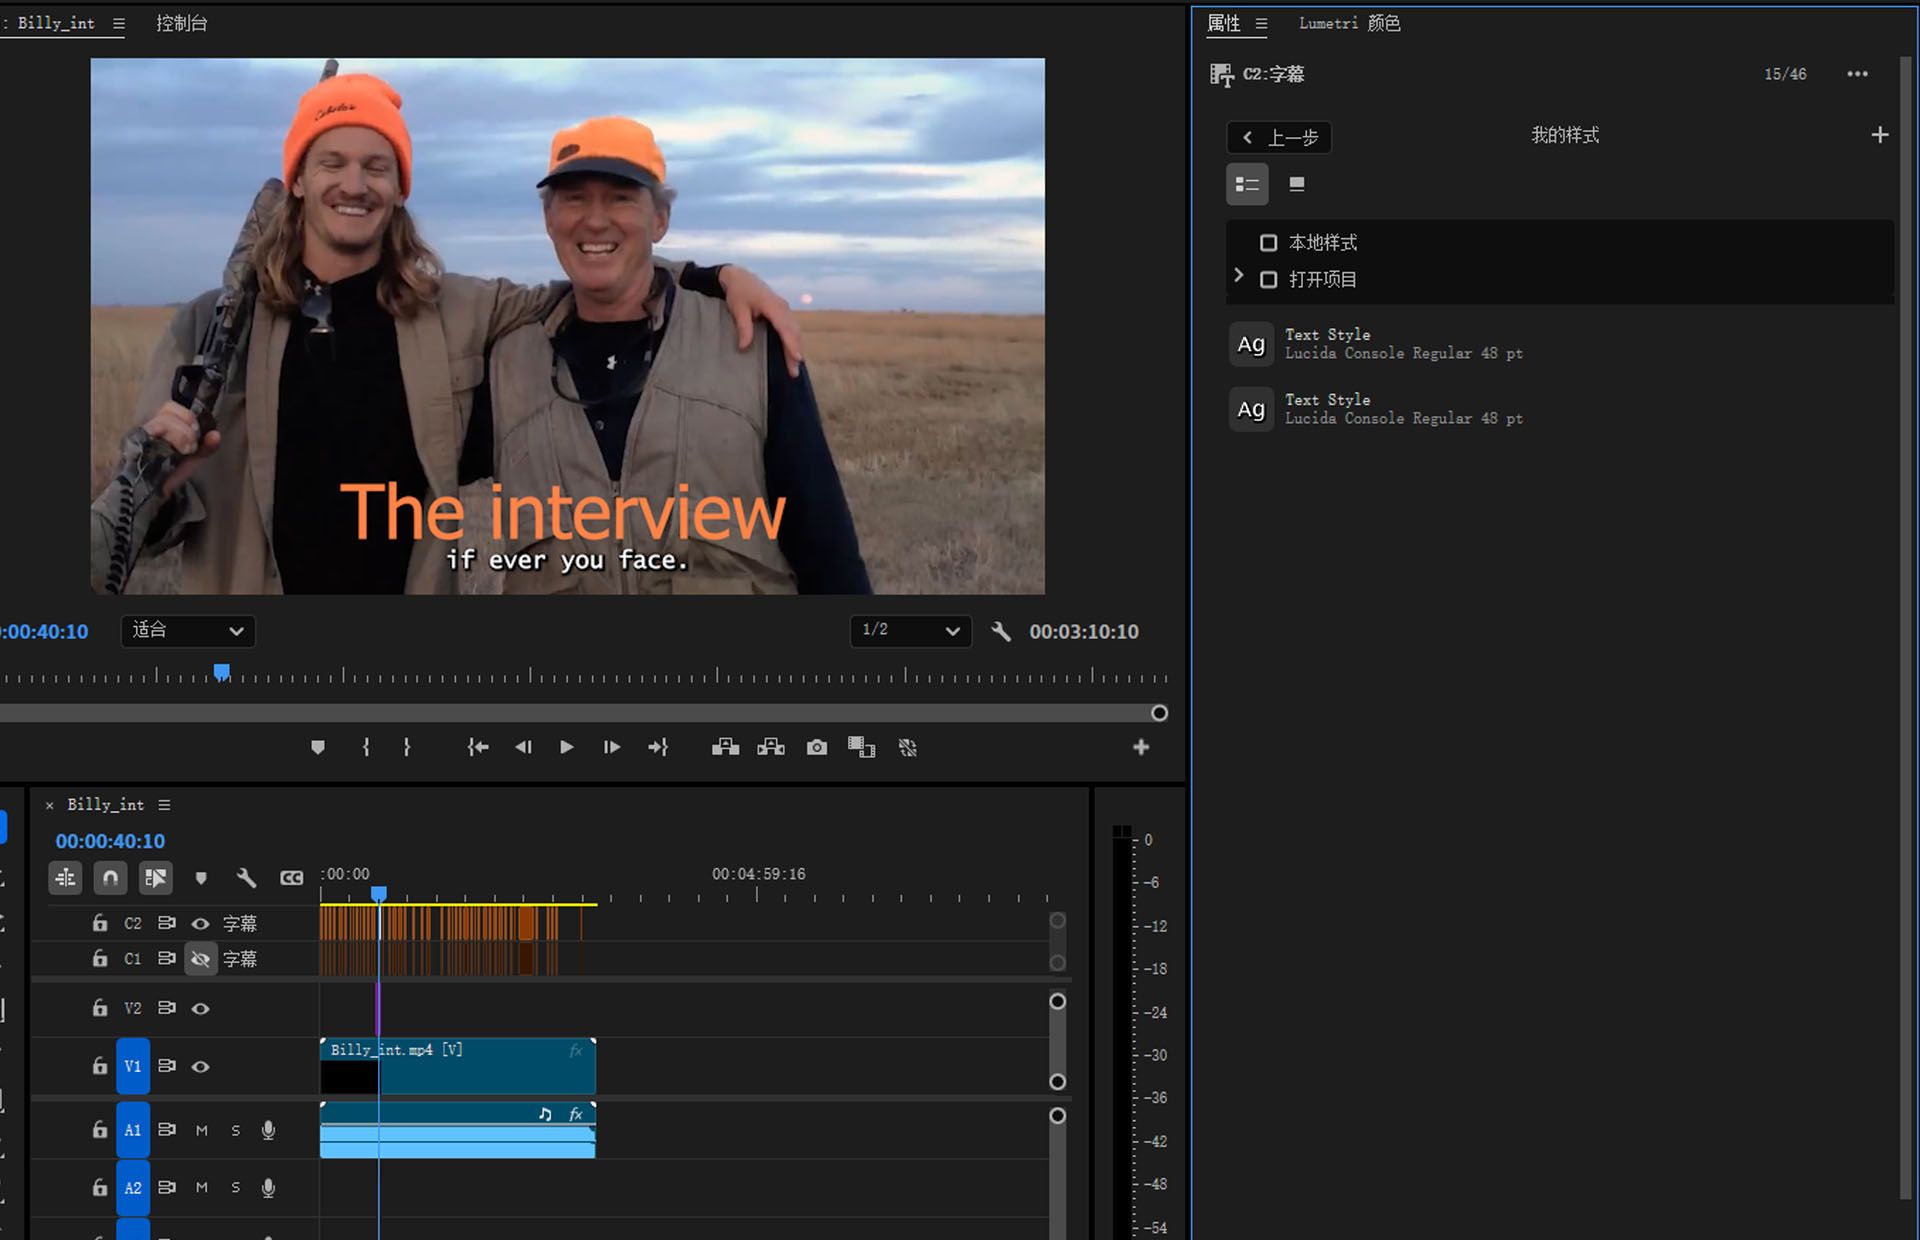Screen dimensions: 1920x1240
Task: Toggle timeline snapping magnet icon
Action: point(110,878)
